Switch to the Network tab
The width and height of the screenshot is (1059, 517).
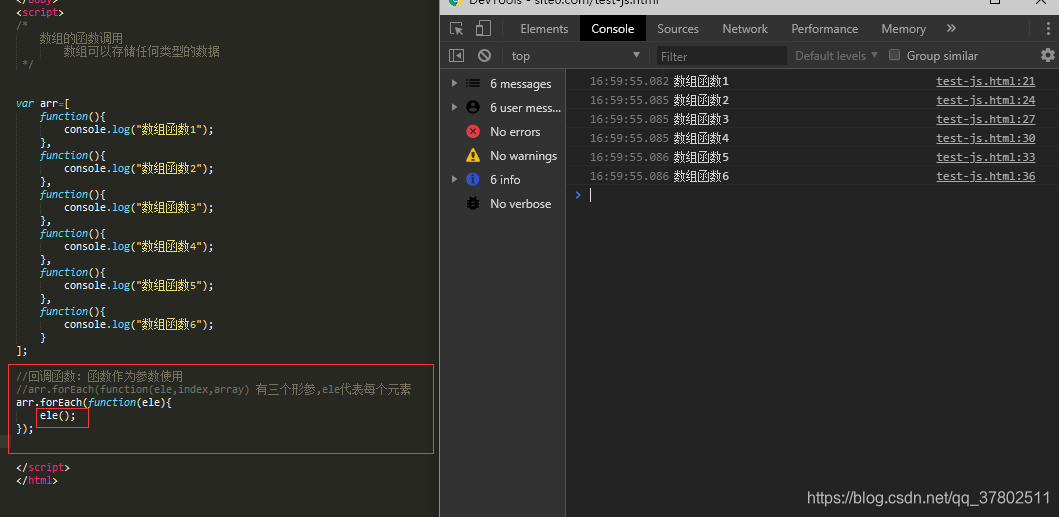[x=745, y=28]
